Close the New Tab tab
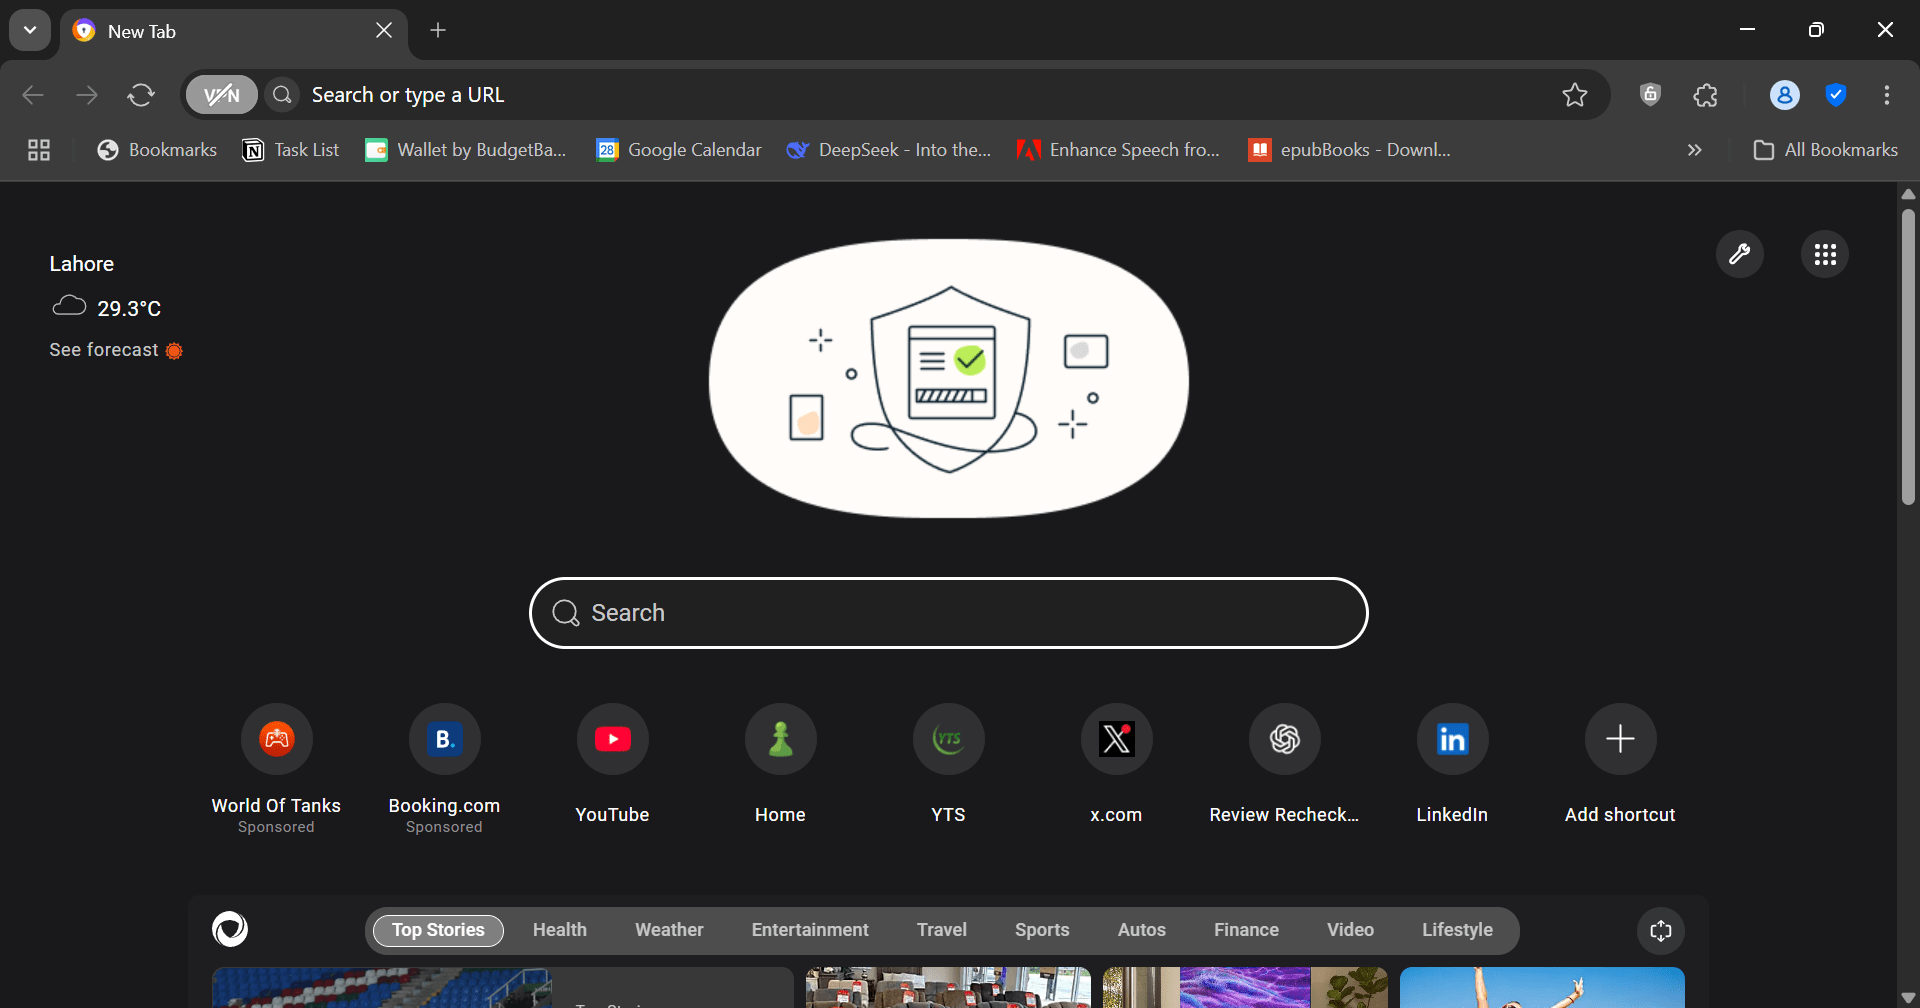This screenshot has height=1008, width=1920. [x=384, y=30]
